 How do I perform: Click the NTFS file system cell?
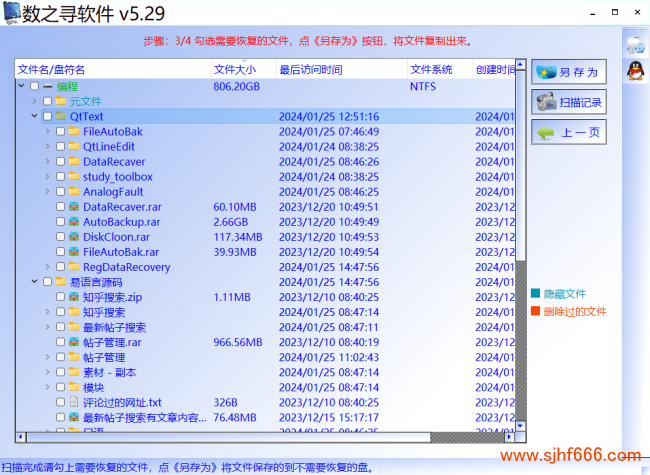pos(423,86)
